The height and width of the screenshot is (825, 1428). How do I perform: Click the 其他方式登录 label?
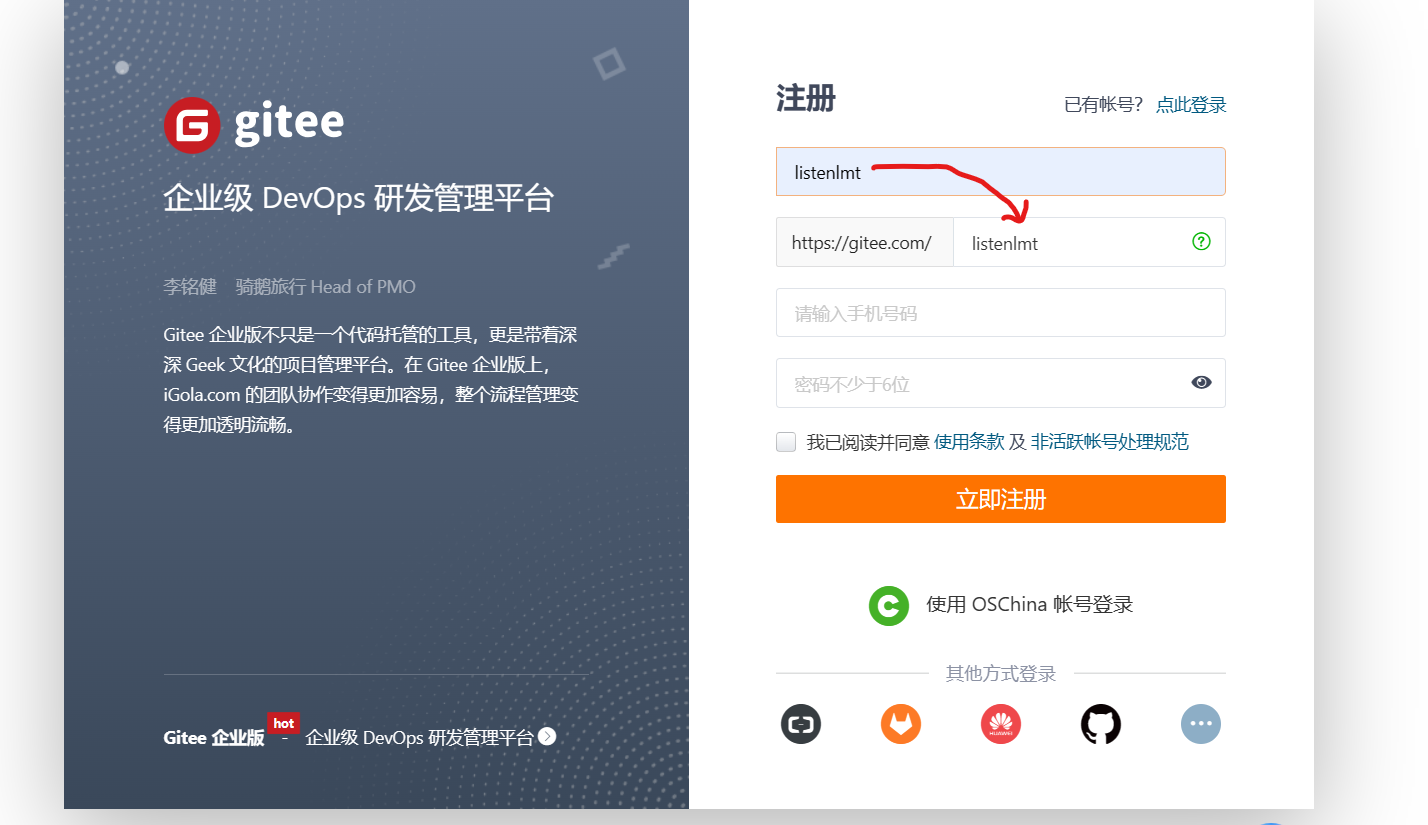(x=1001, y=674)
